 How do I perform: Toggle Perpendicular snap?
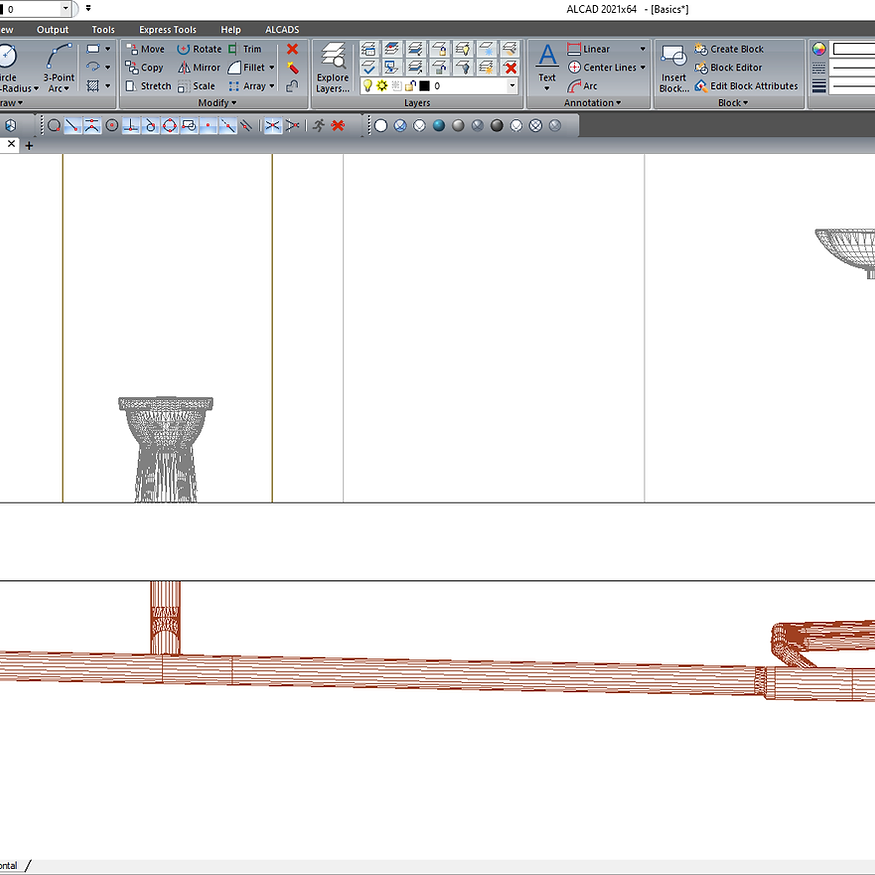(131, 126)
